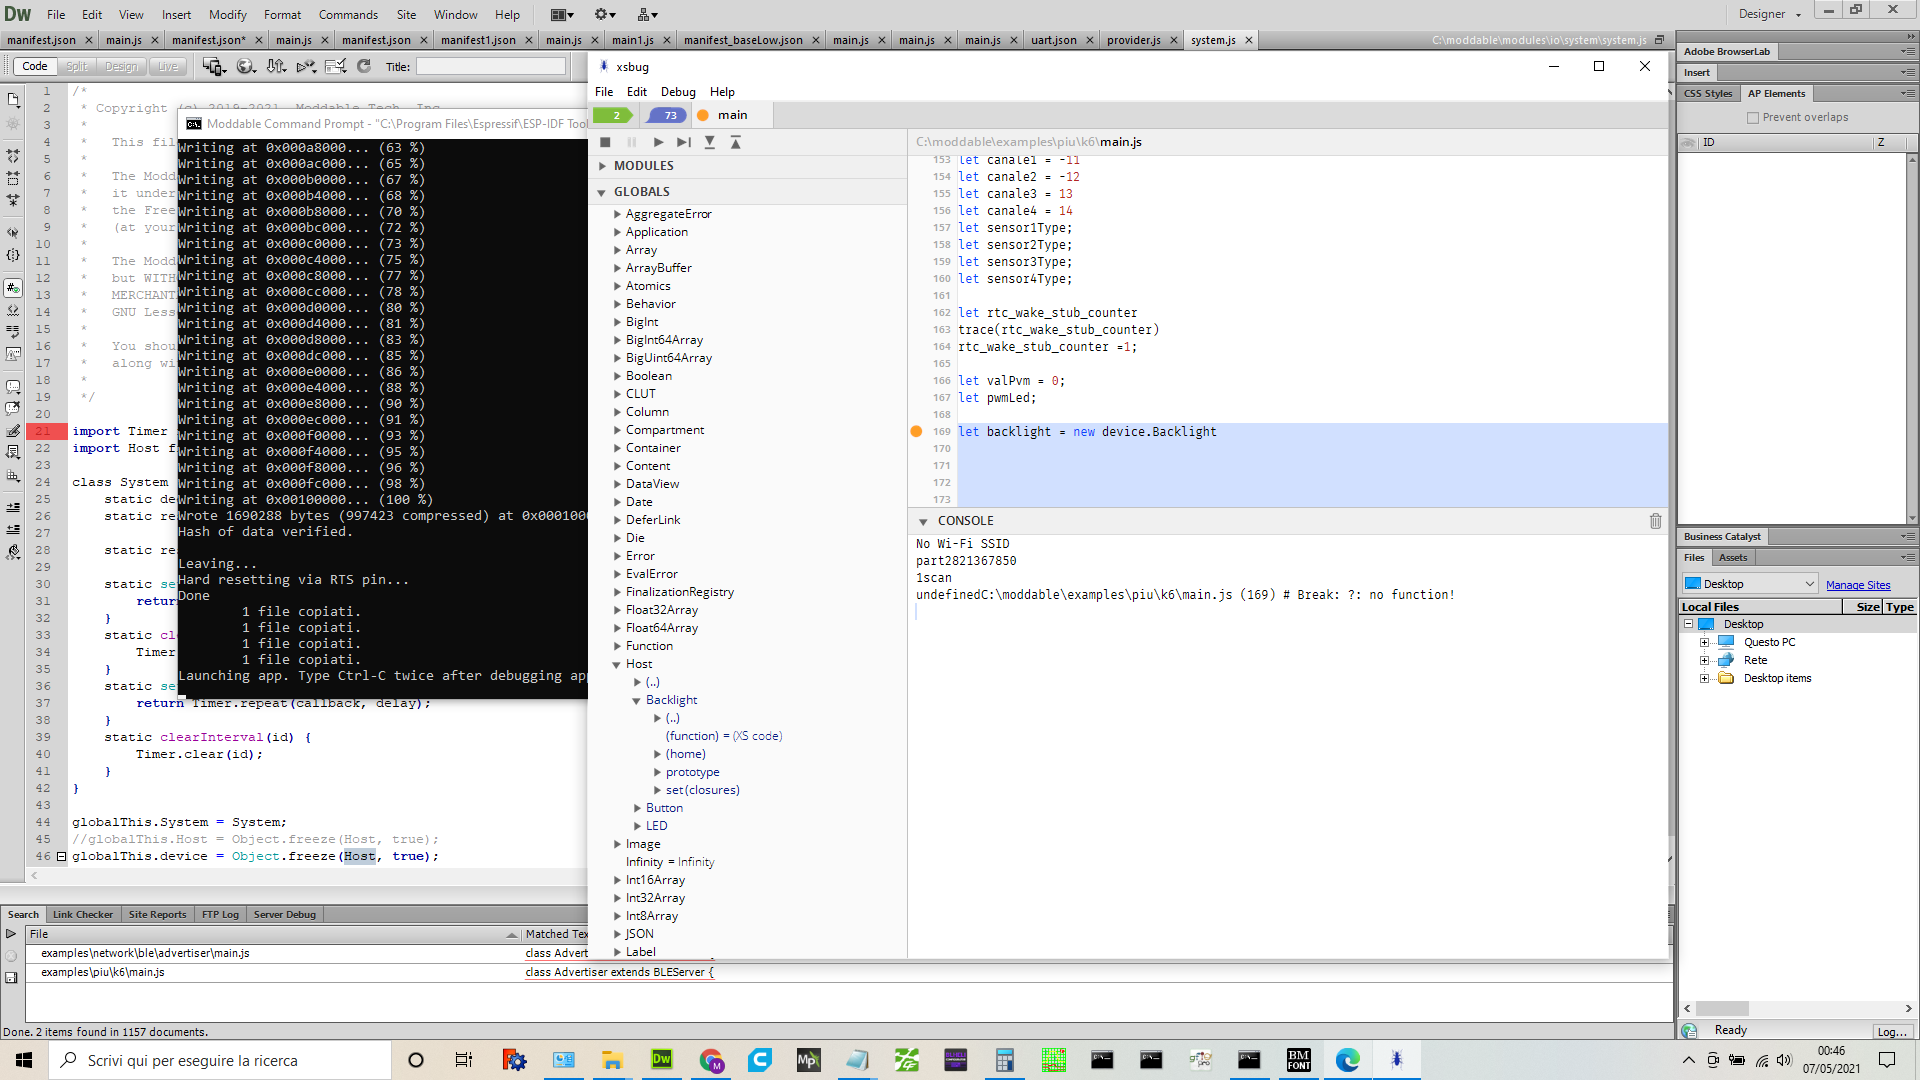1920x1080 pixels.
Task: Click Step Out in the xsbug debugger
Action: tap(735, 142)
